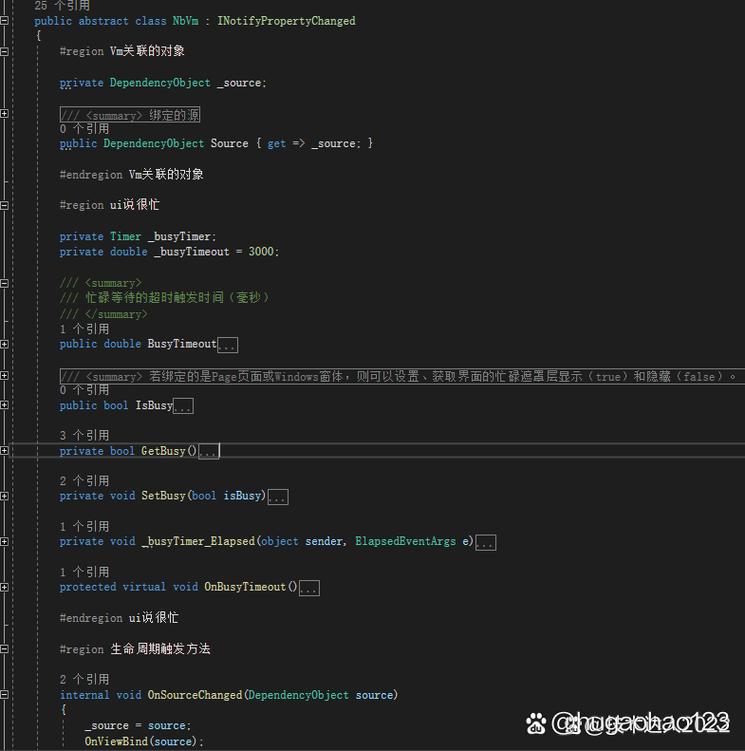Open '0 个引用' CodeLens above IsBusy
This screenshot has height=751, width=745.
pos(84,390)
